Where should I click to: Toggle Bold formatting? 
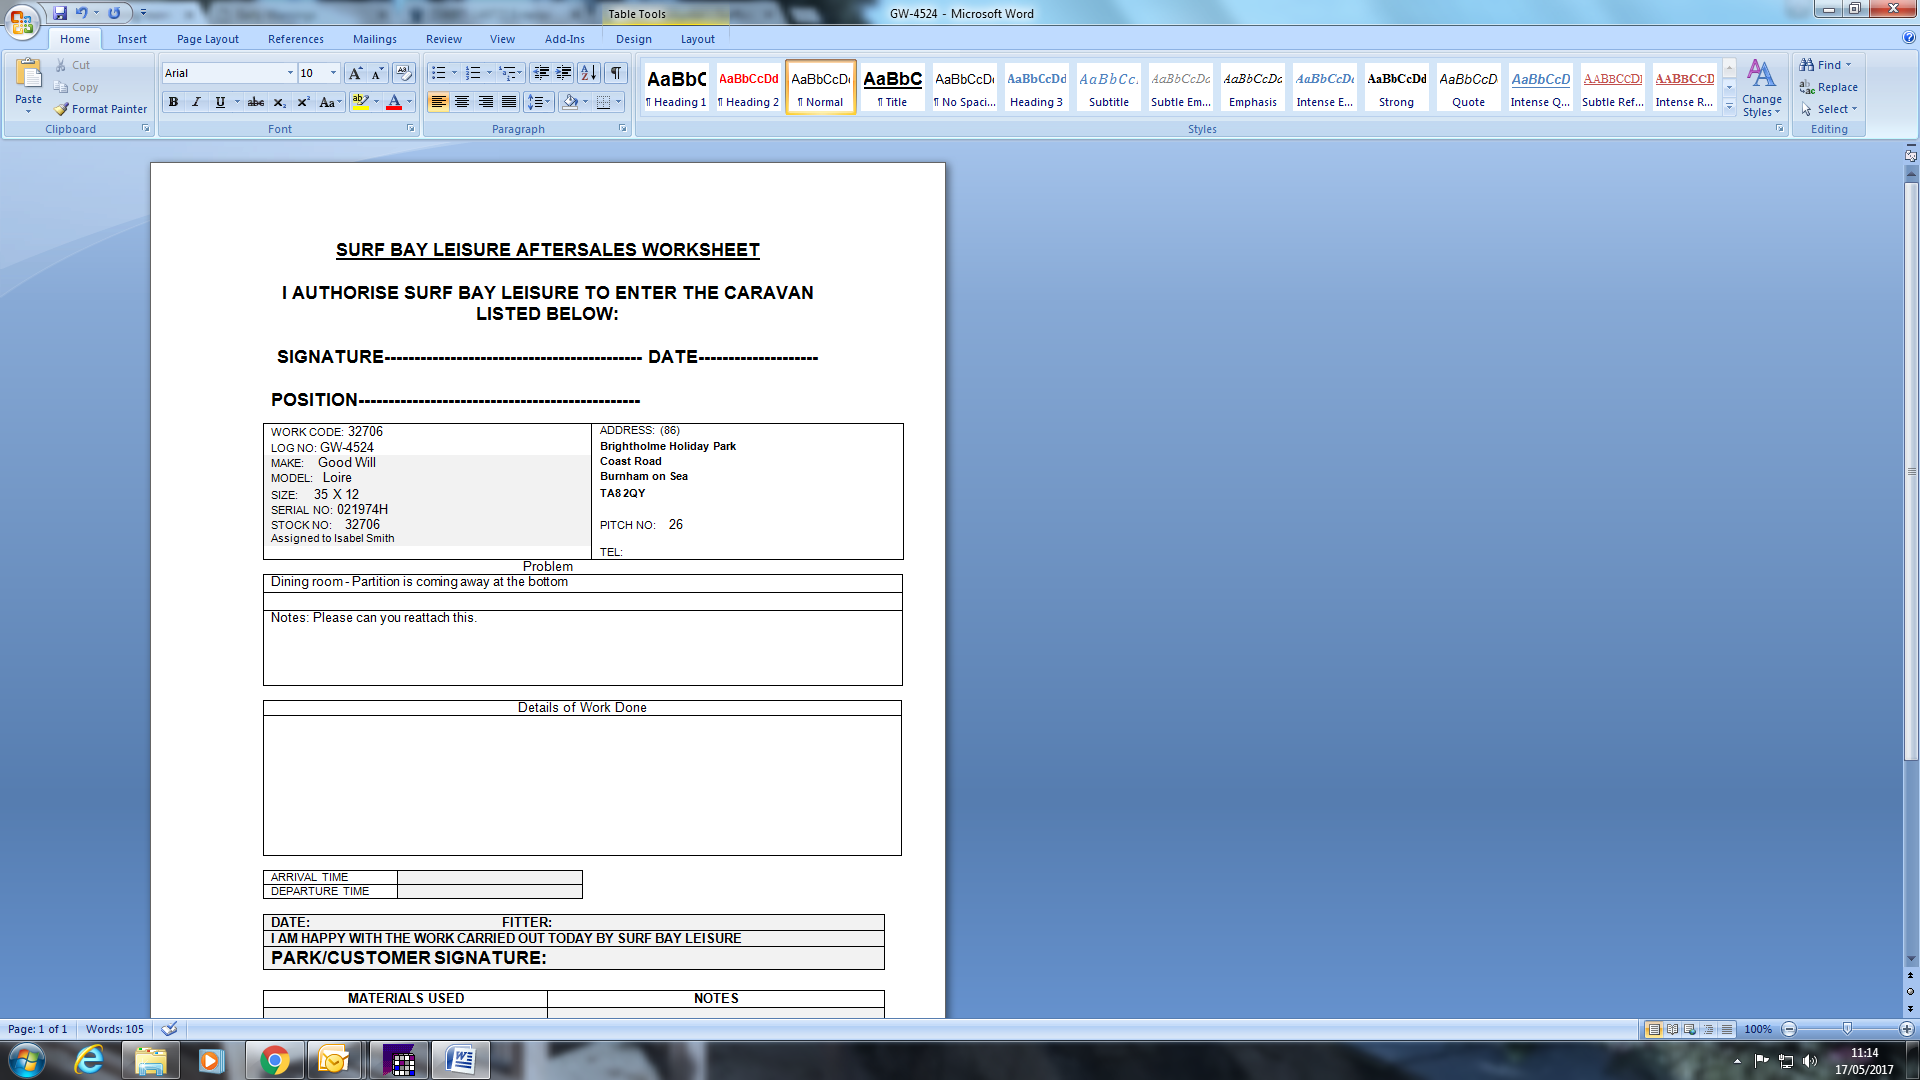(173, 102)
